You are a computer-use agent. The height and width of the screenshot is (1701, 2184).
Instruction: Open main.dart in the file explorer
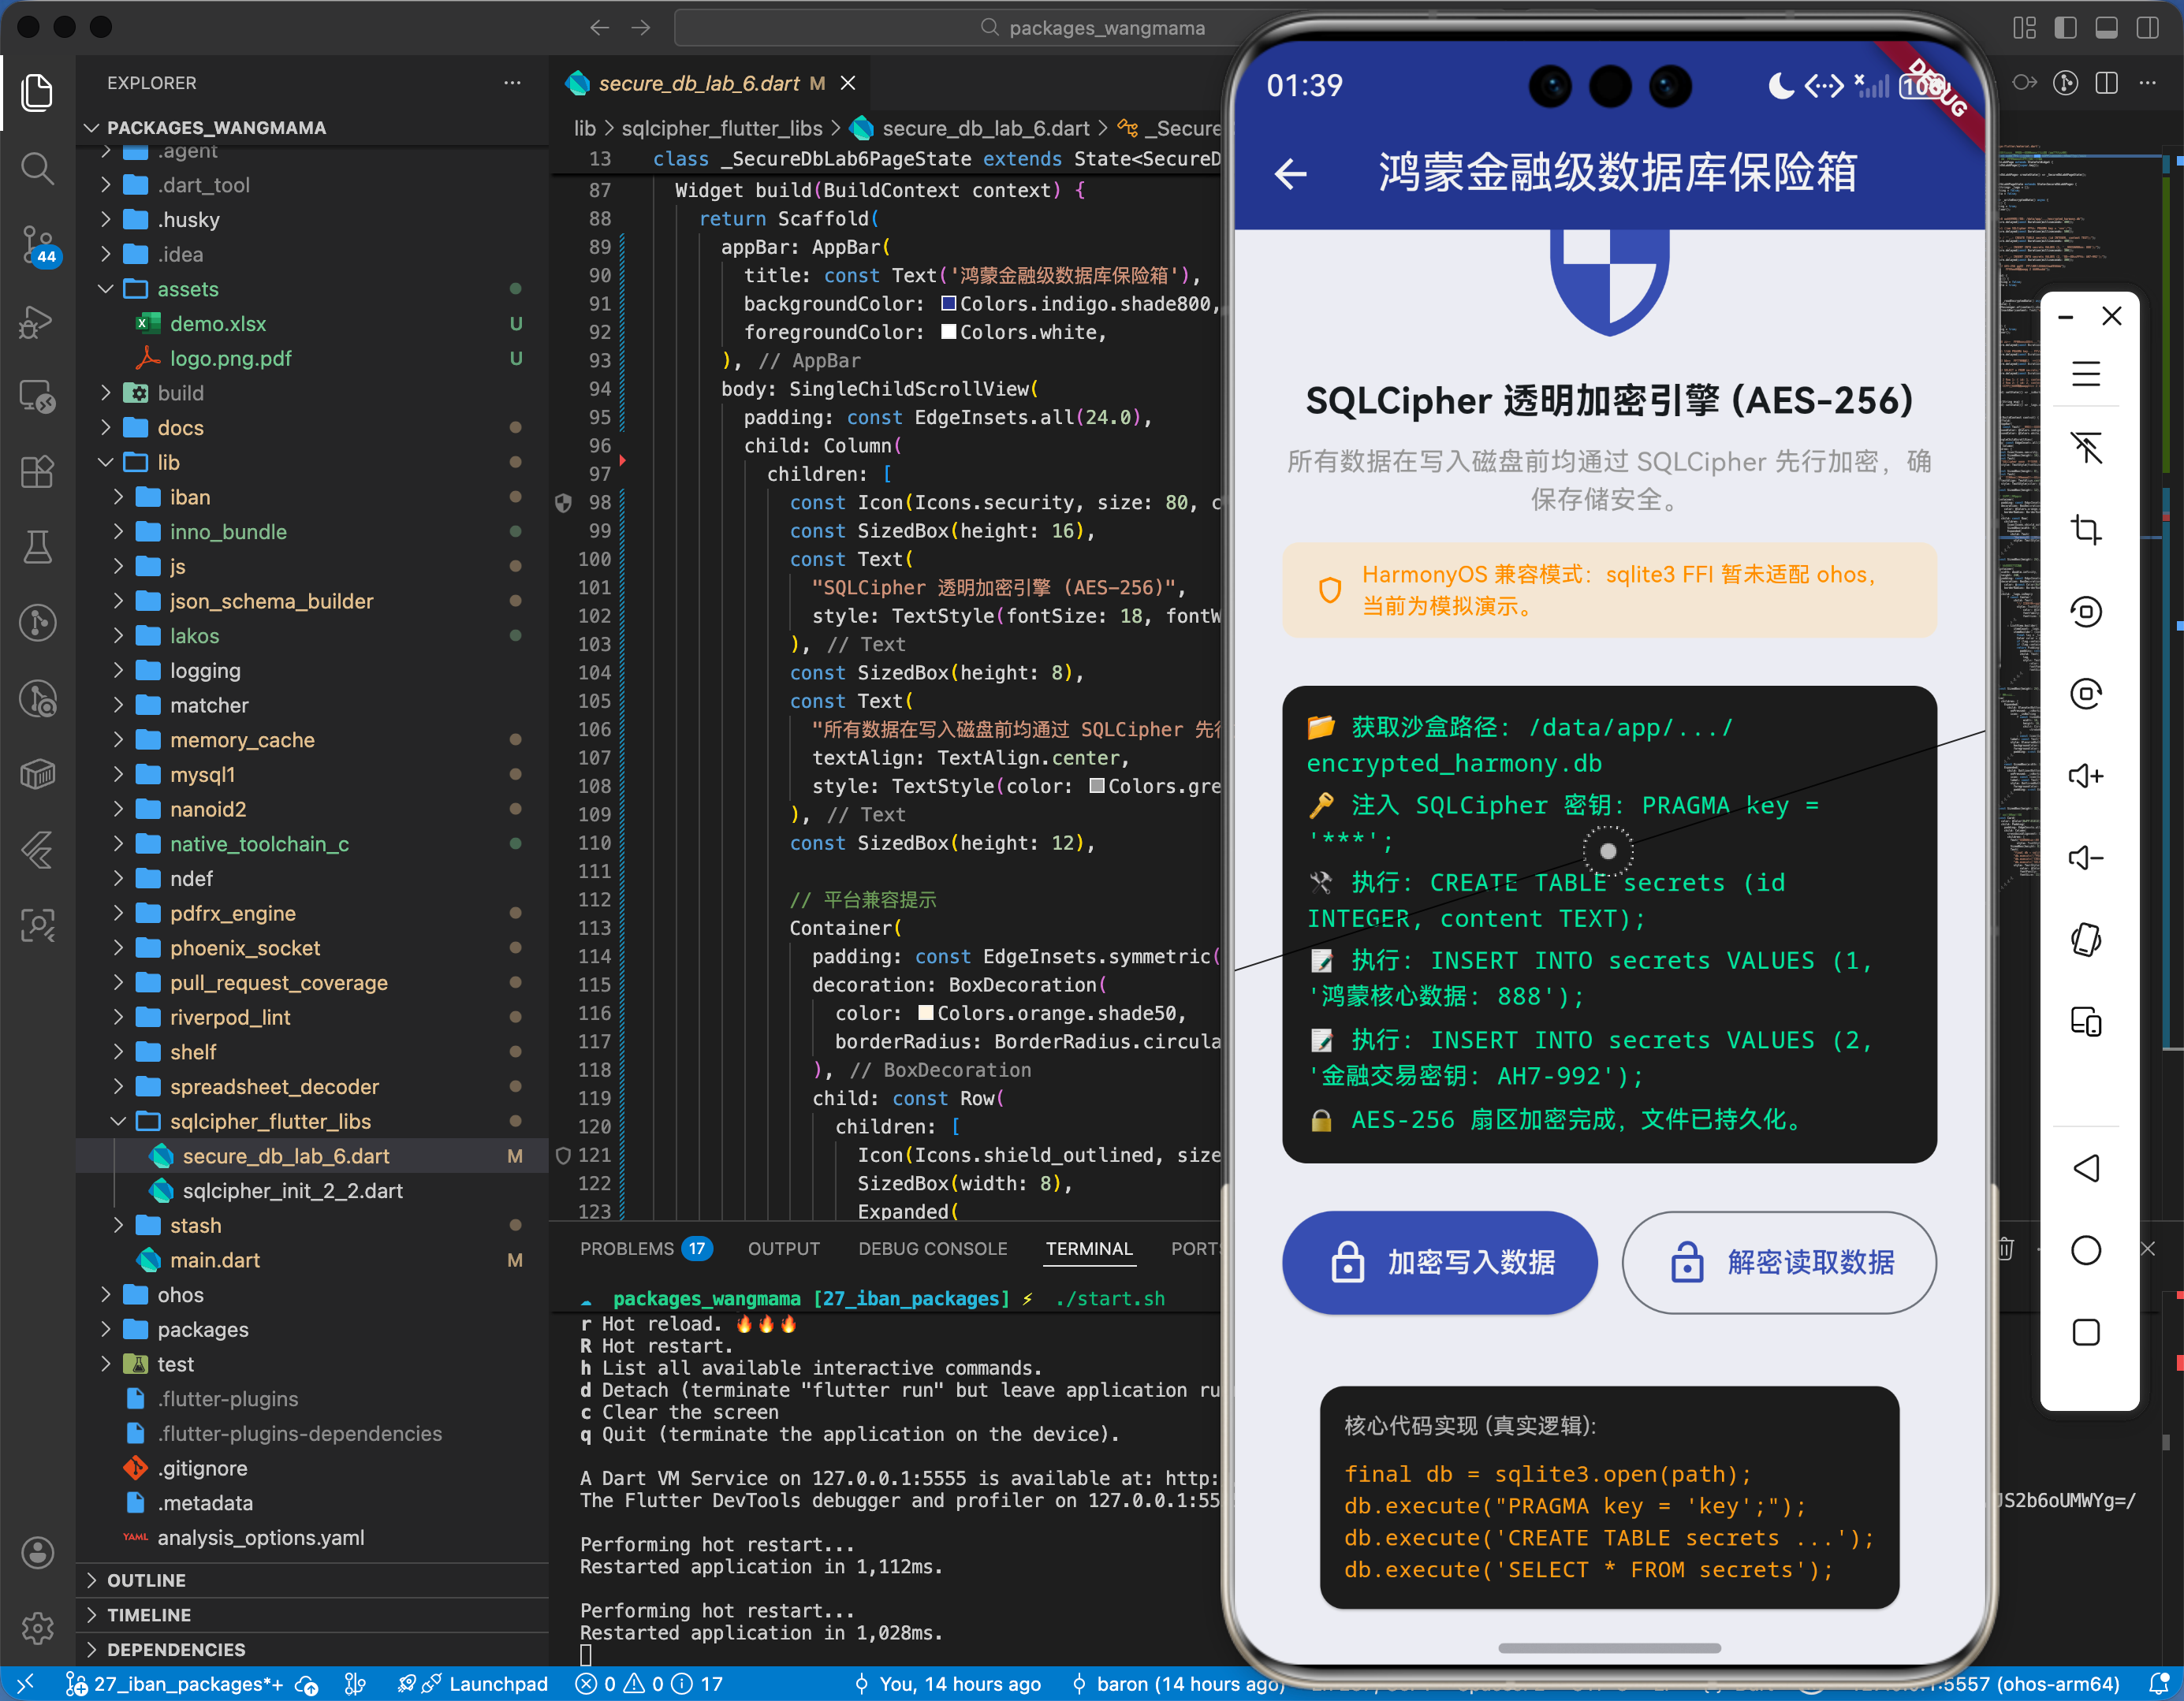[214, 1260]
